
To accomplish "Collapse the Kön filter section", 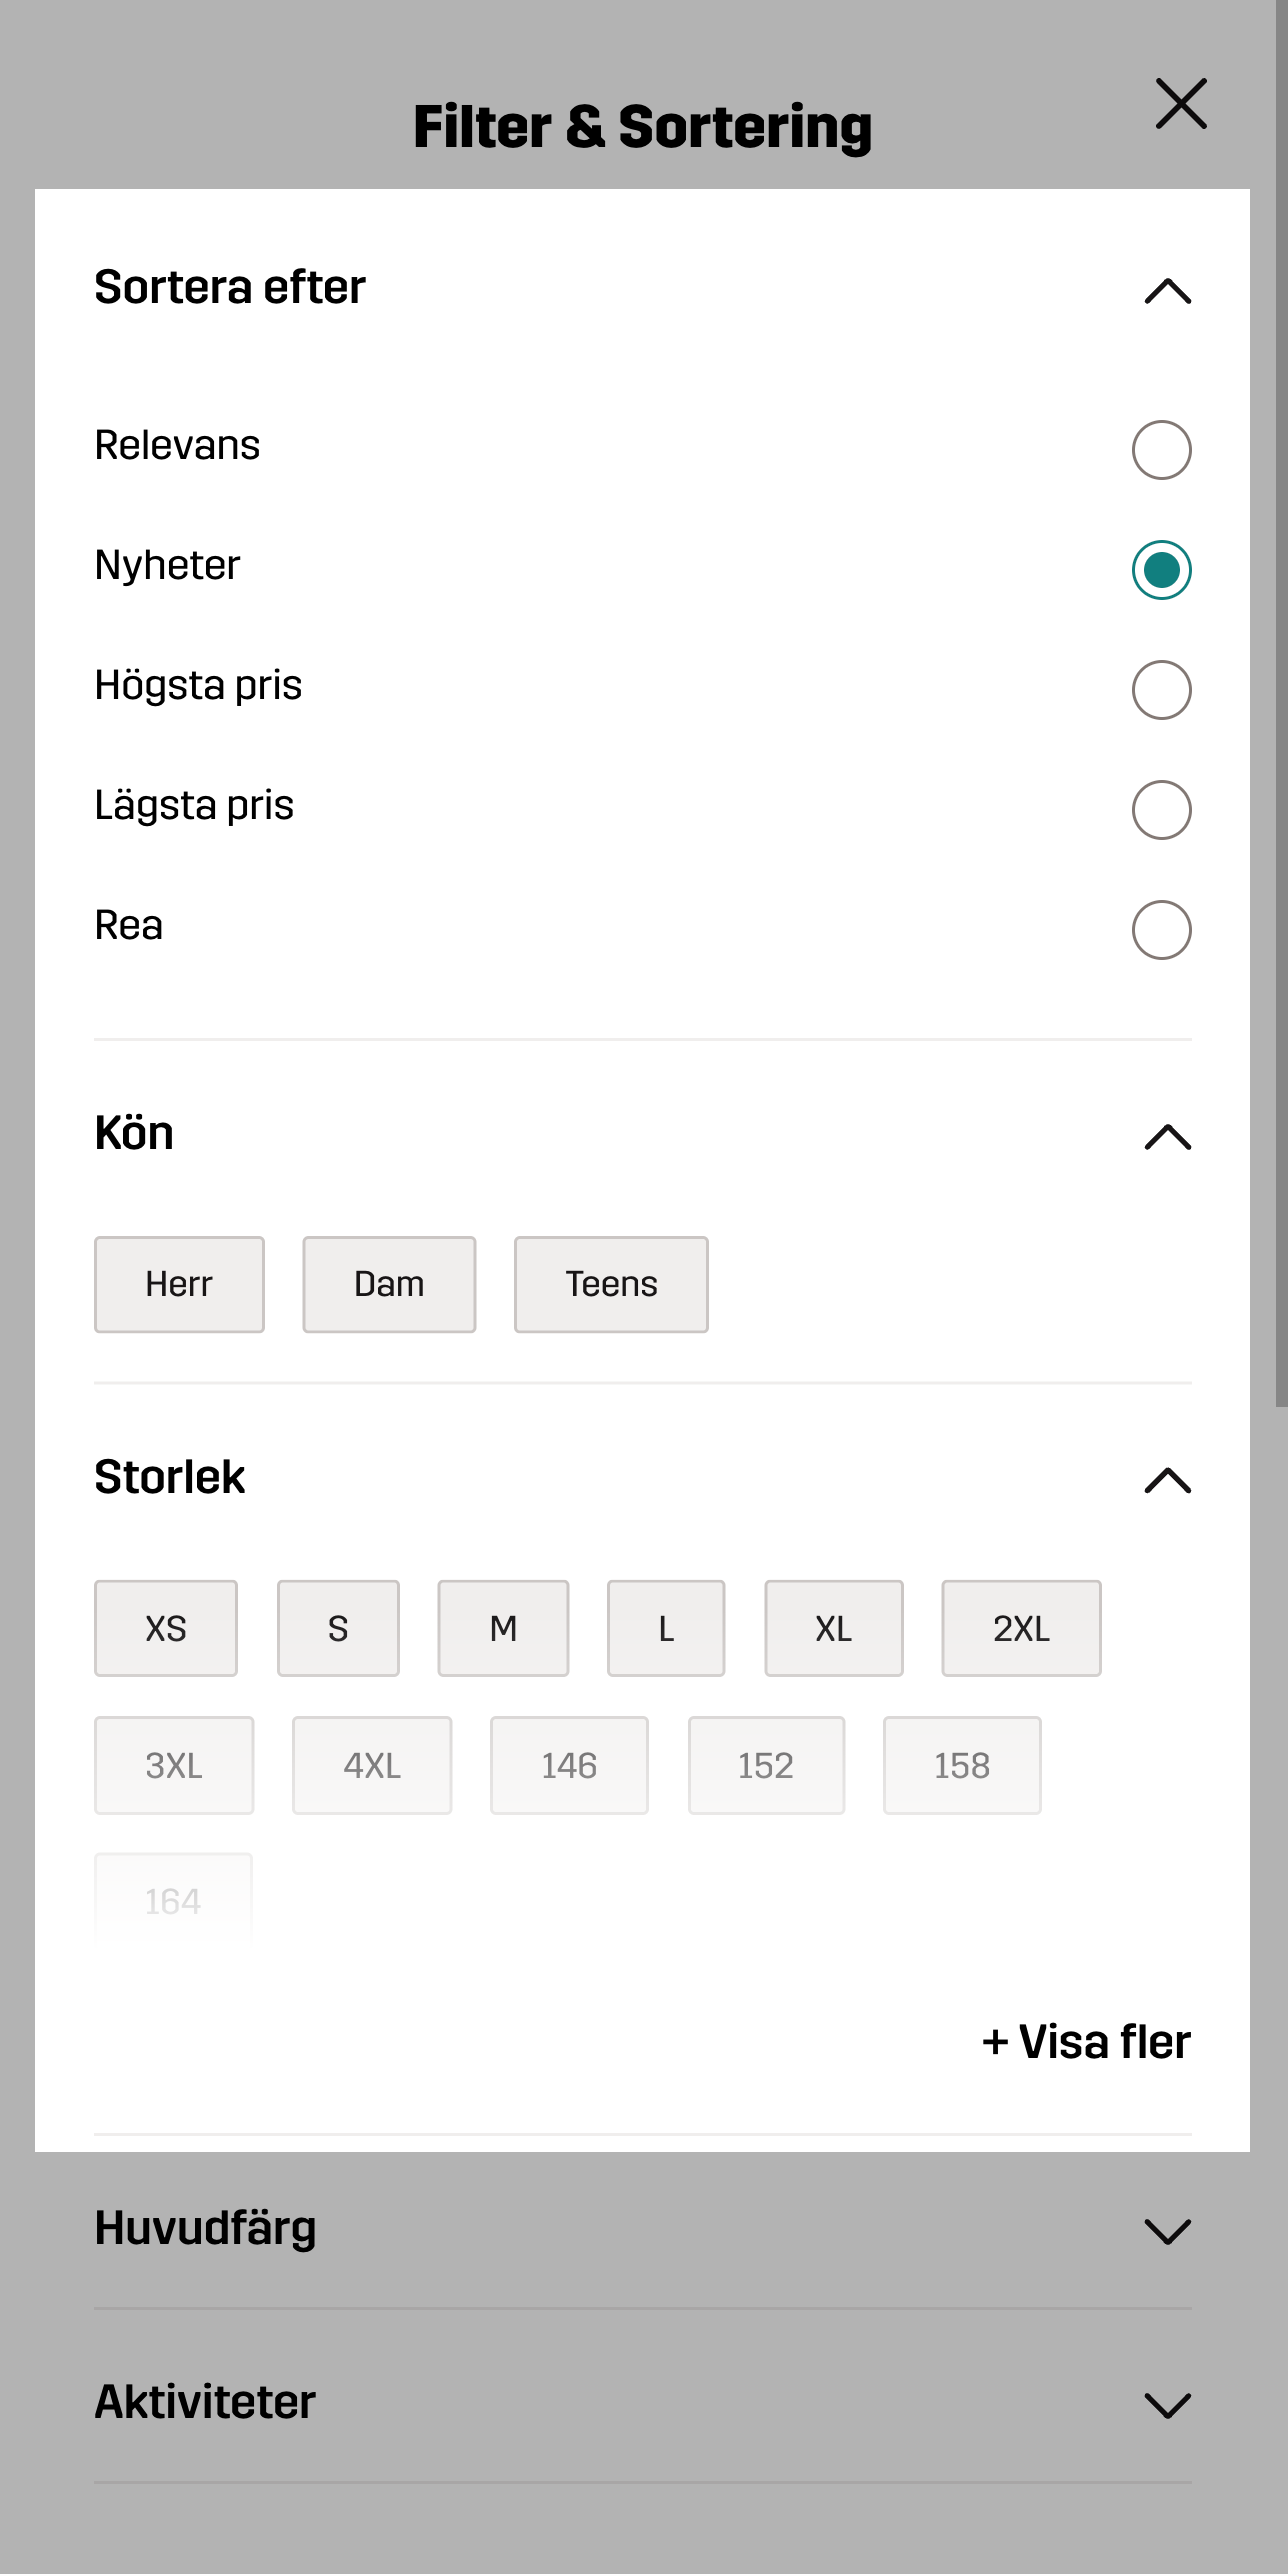I will [x=1167, y=1137].
